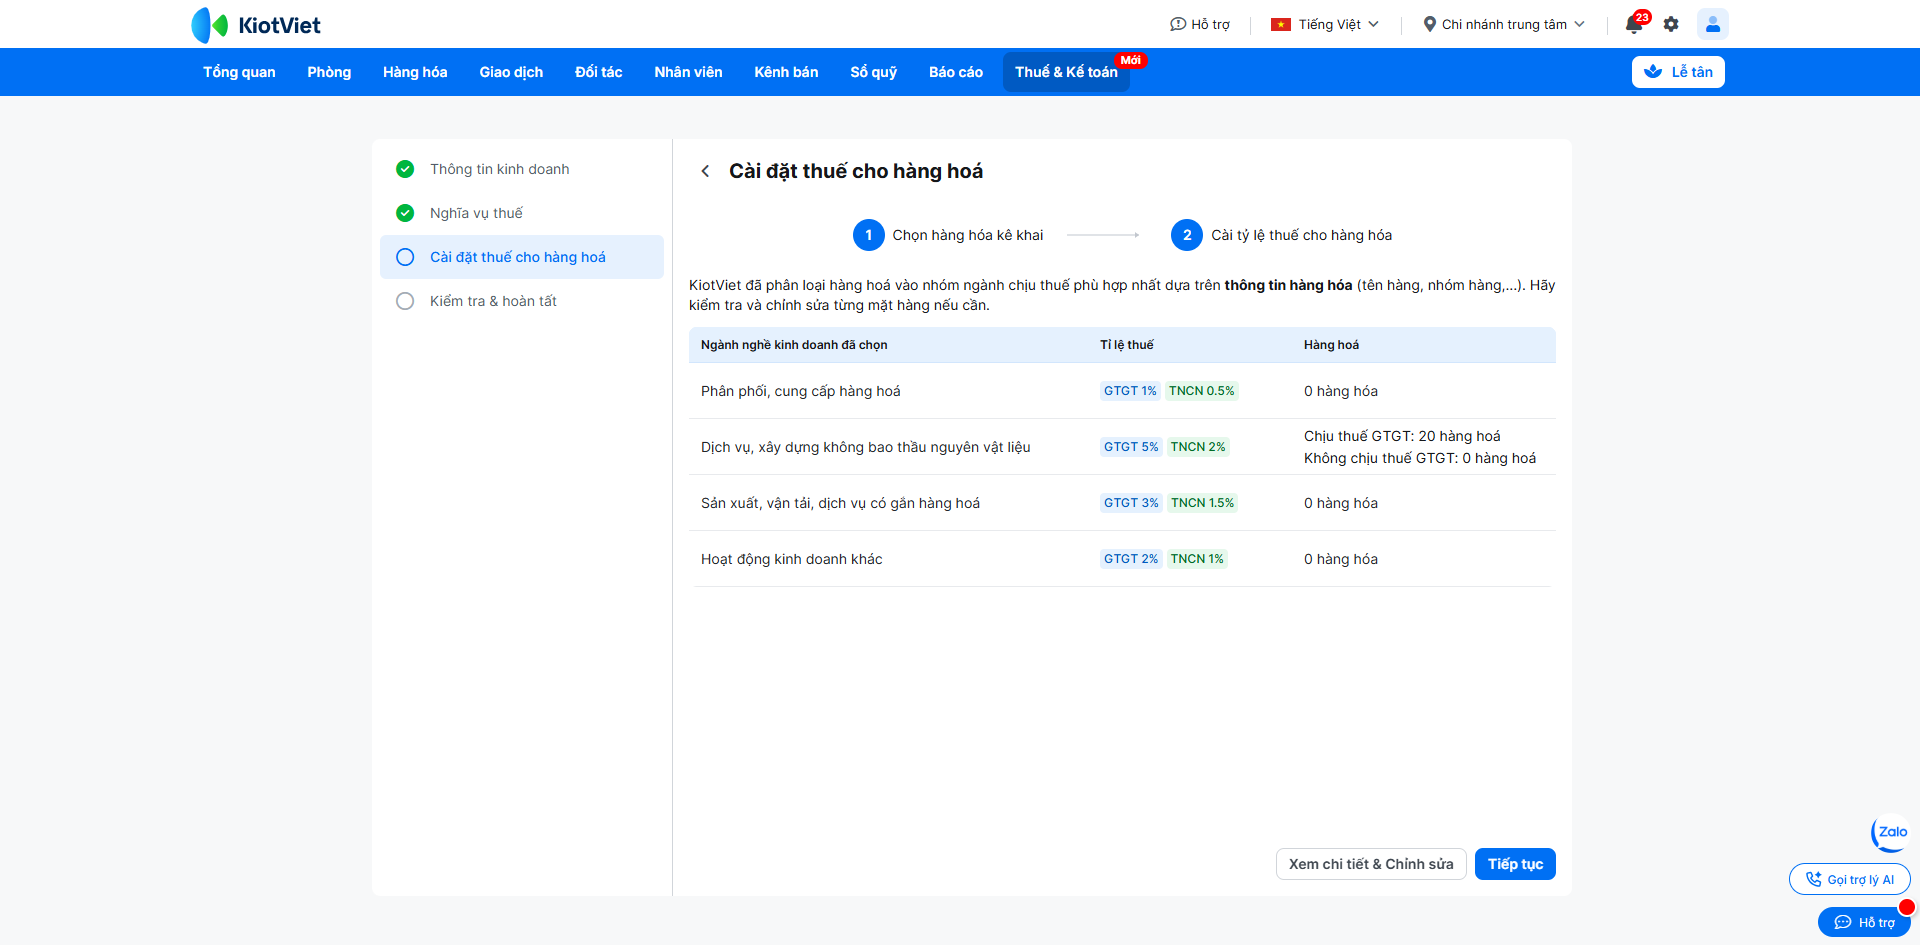This screenshot has height=945, width=1920.
Task: Click the branch location pin icon
Action: tap(1430, 24)
